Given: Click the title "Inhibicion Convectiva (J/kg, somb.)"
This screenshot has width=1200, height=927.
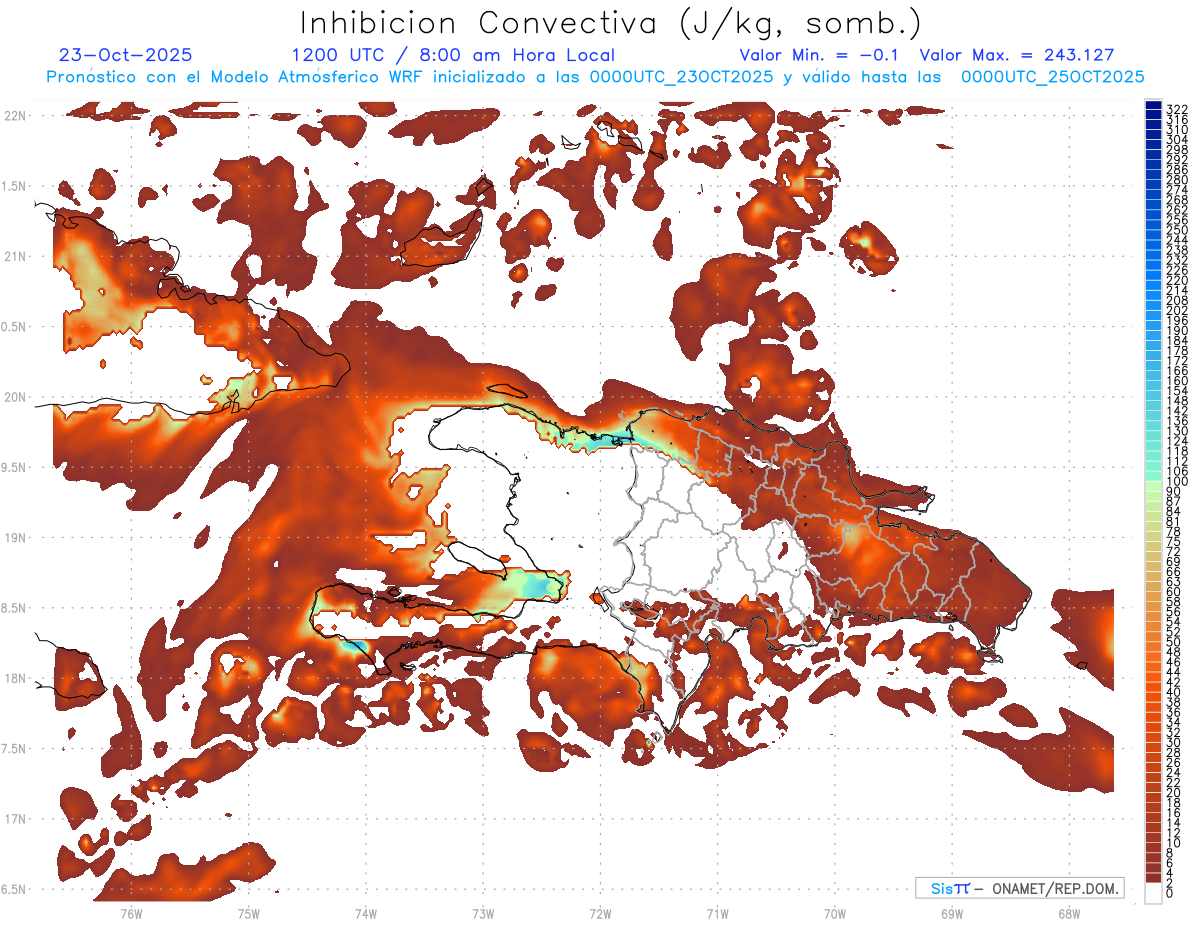Looking at the screenshot, I should (x=611, y=22).
